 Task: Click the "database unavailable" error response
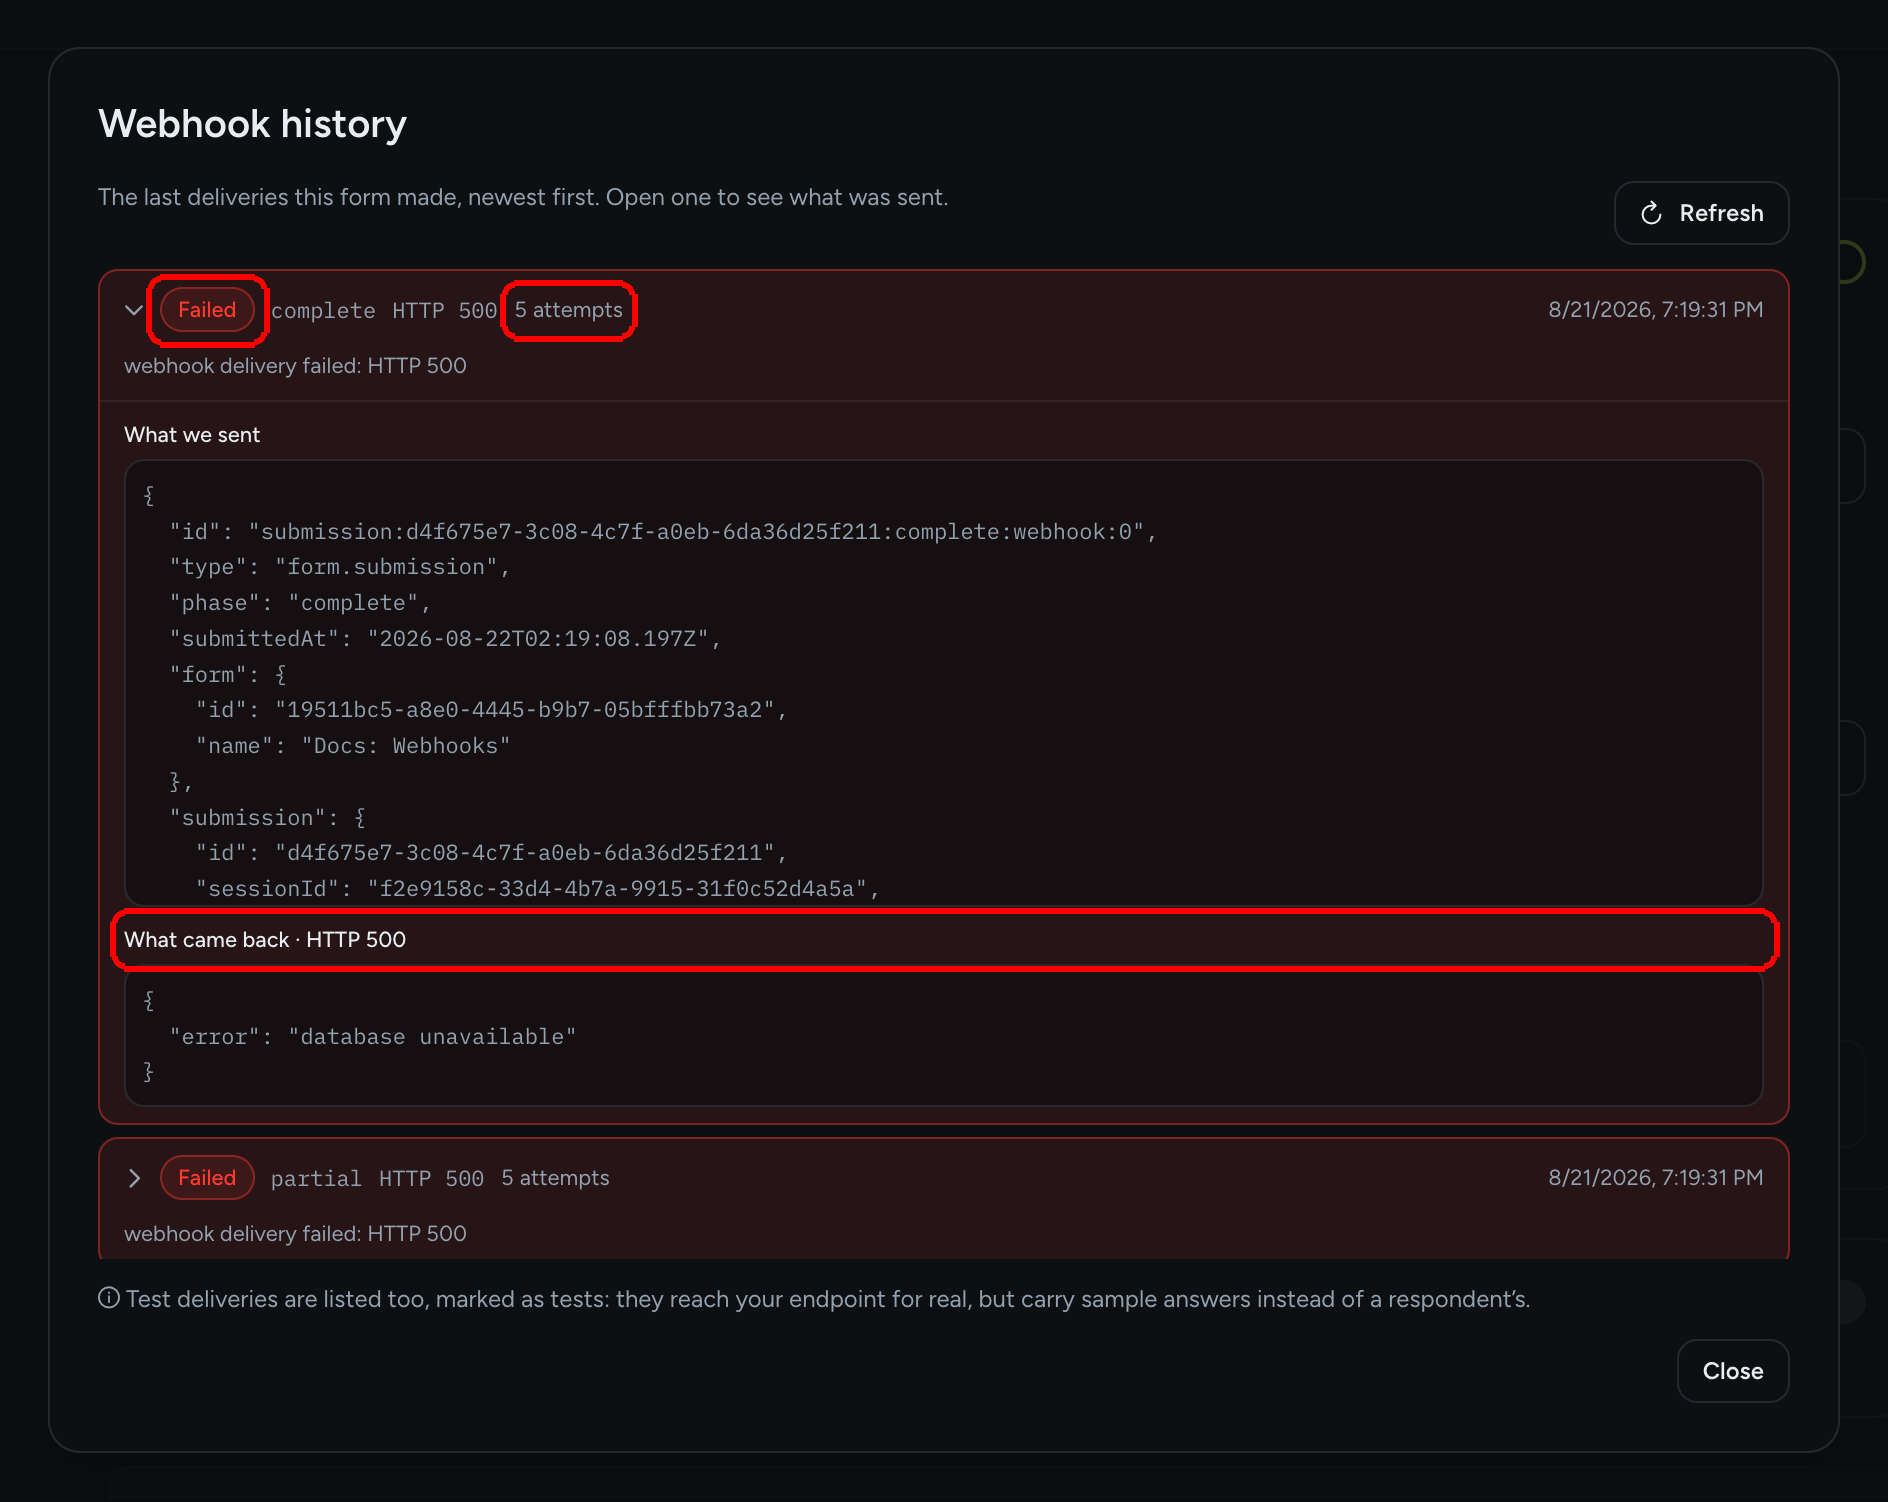coord(372,1037)
